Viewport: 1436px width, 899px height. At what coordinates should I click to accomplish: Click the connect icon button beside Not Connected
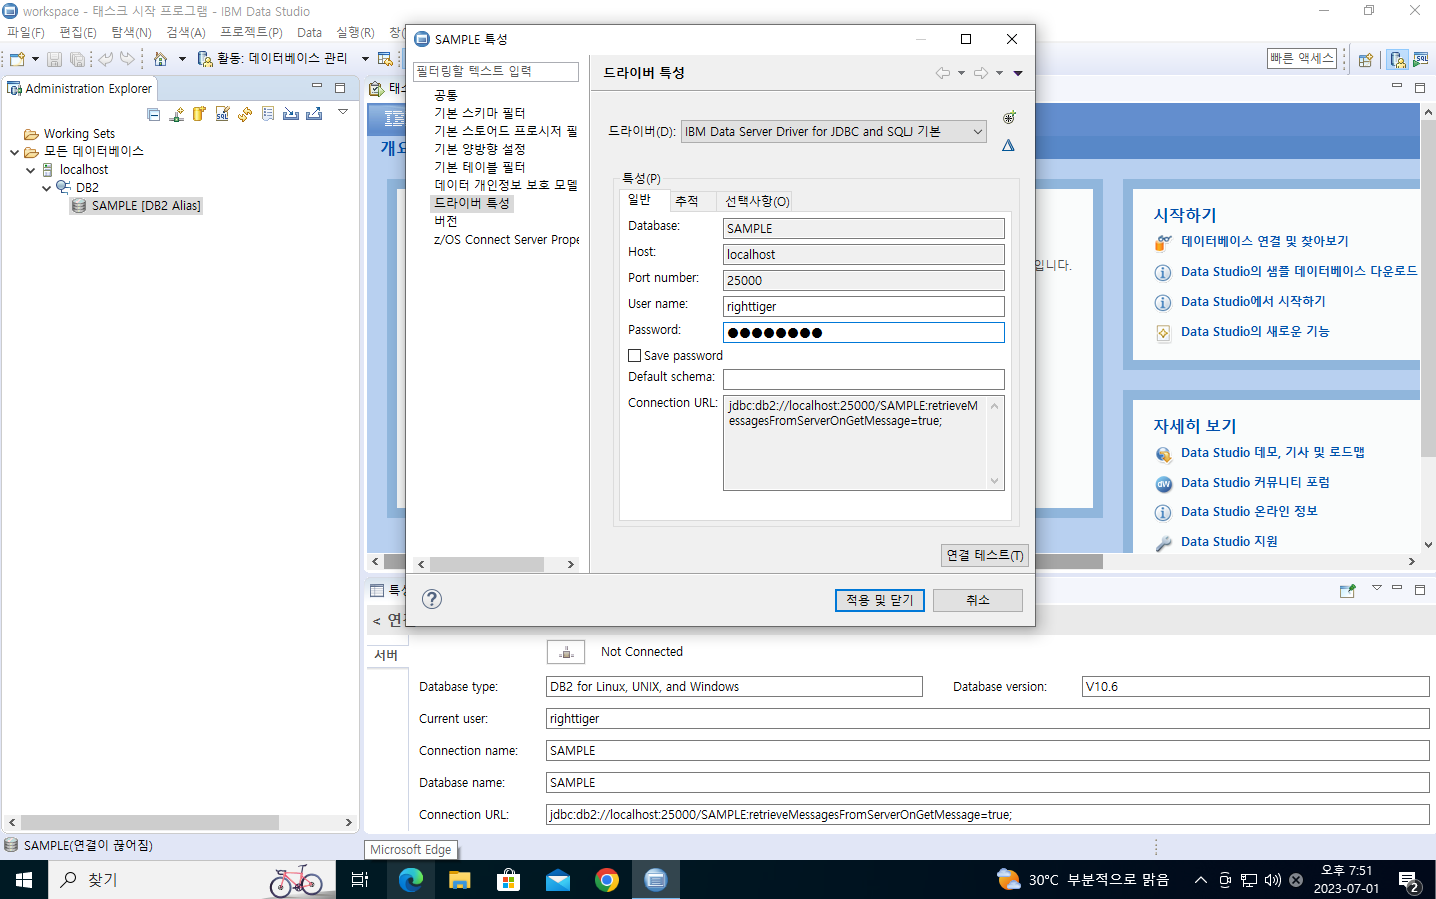pos(566,652)
